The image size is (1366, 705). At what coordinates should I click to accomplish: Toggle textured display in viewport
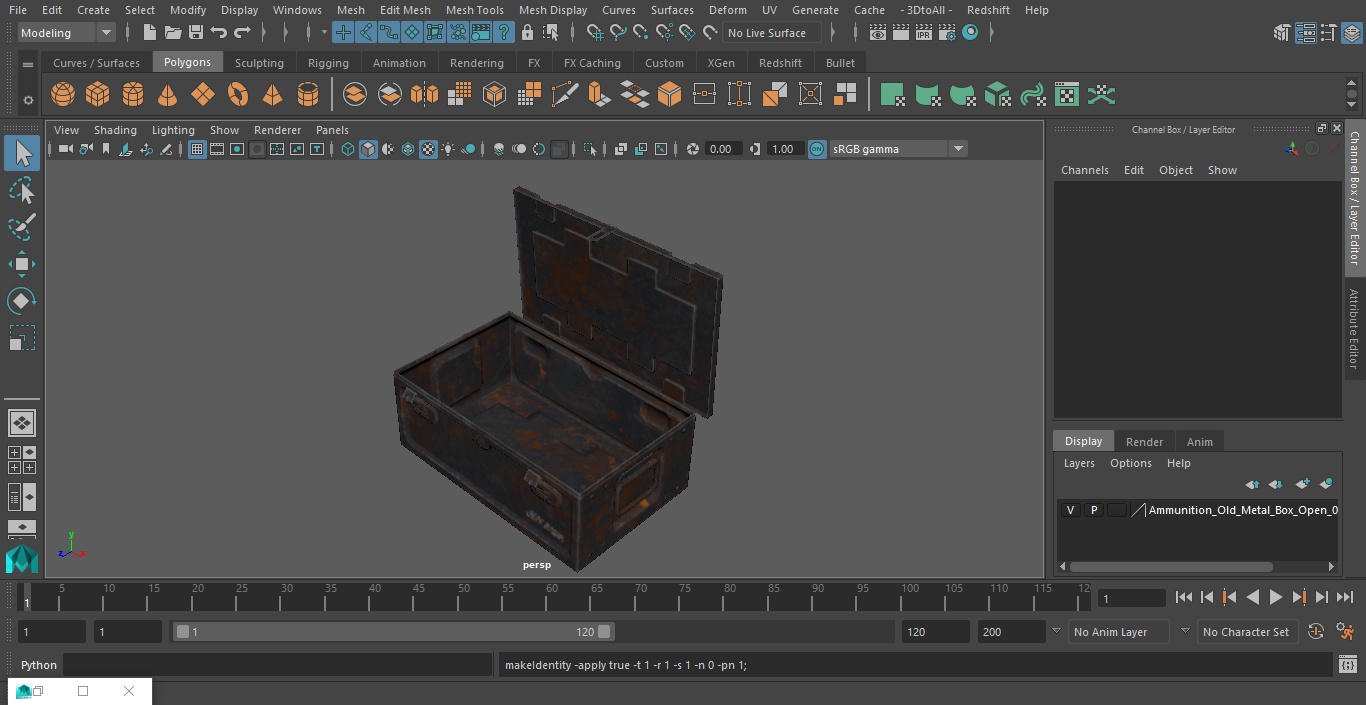pos(428,149)
